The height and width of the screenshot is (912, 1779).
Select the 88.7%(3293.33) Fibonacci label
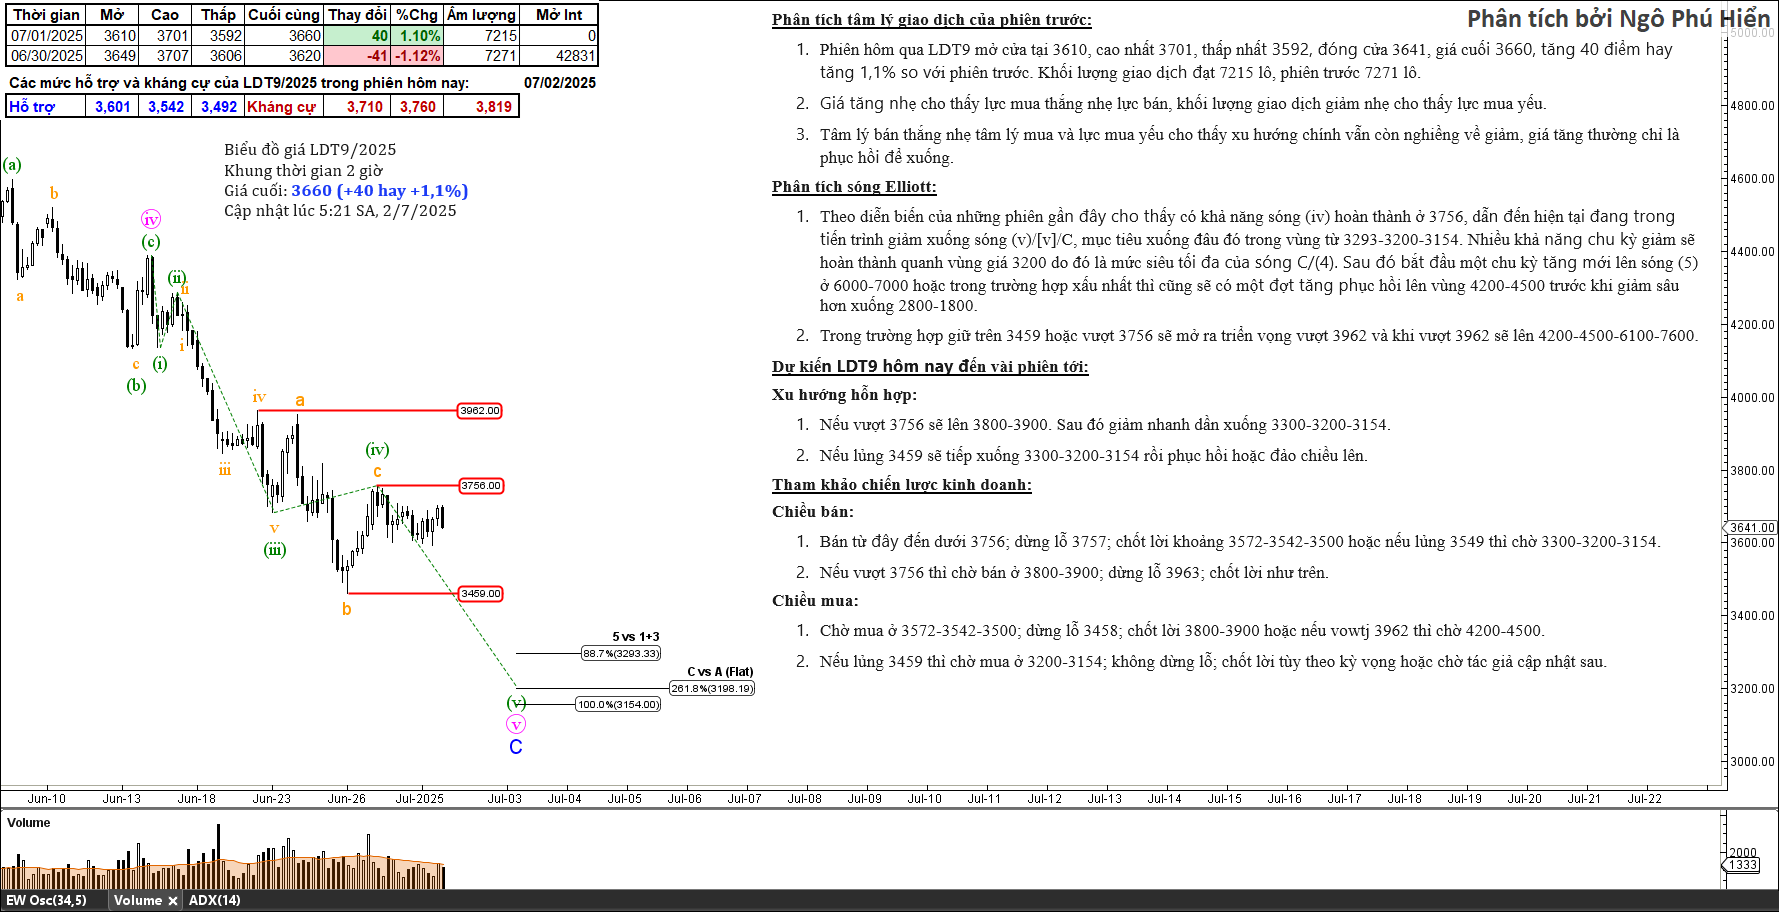tap(621, 654)
